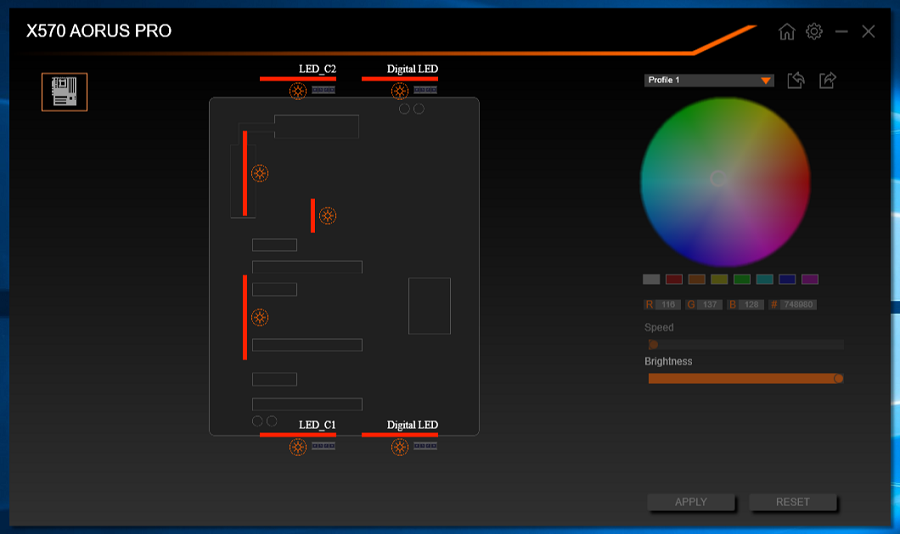Select the yellow color swatch
The width and height of the screenshot is (900, 534).
point(719,280)
